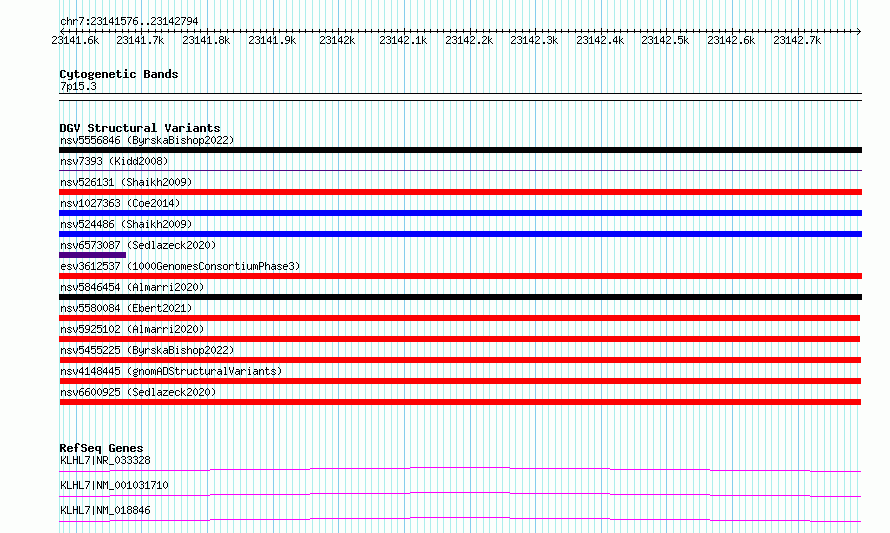Open variant nsv5925102 (Almarri2020) label
The height and width of the screenshot is (533, 890).
132,330
